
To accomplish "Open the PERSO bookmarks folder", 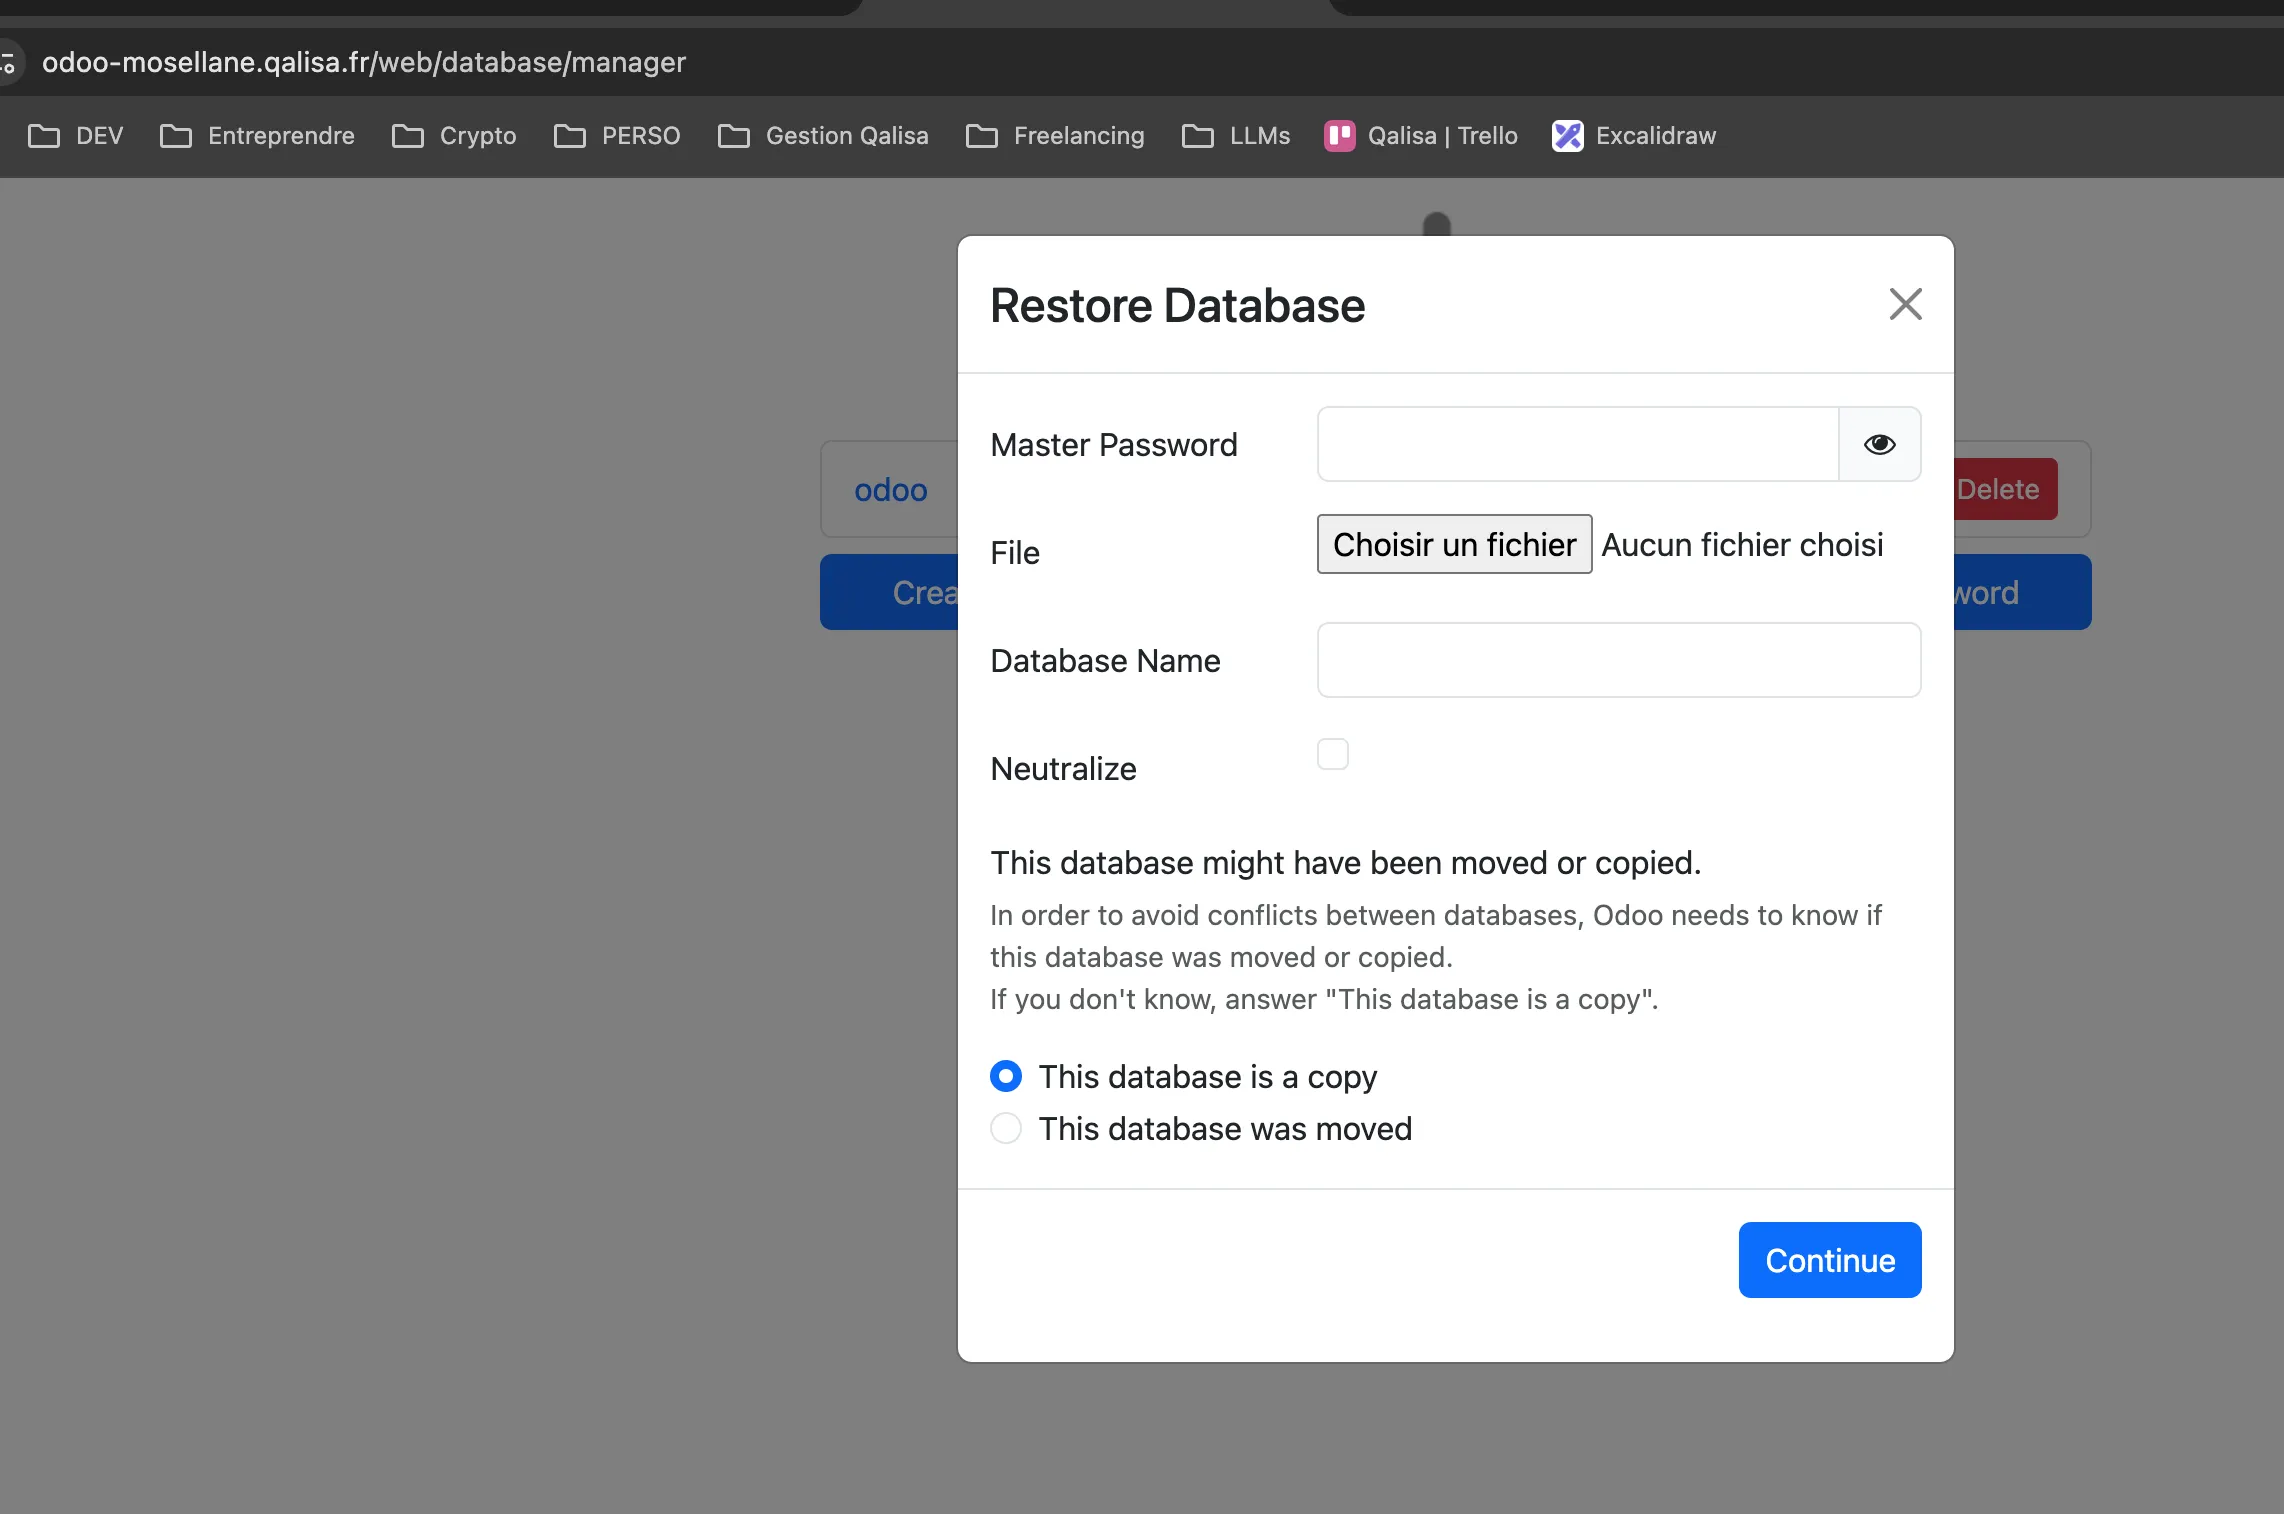I will tap(617, 136).
